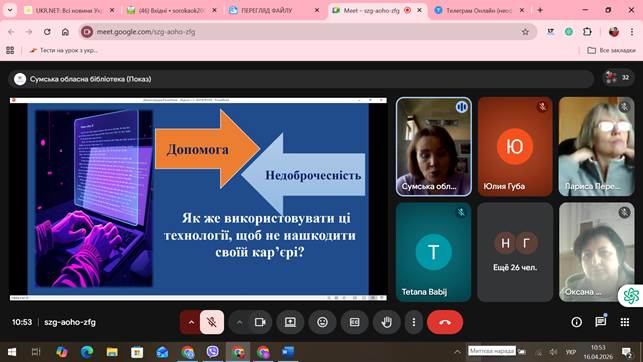Switch to the UKR.NET browser tab
Viewport: 643px width, 362px height.
(x=70, y=11)
